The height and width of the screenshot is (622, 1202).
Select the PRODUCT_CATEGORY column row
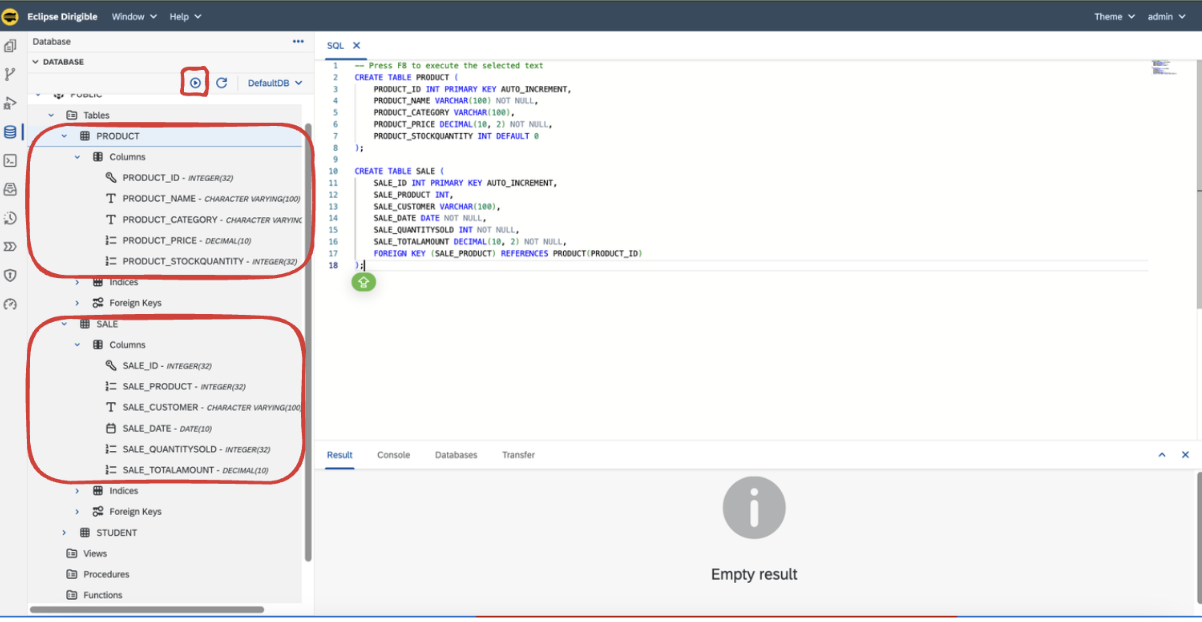tap(165, 220)
